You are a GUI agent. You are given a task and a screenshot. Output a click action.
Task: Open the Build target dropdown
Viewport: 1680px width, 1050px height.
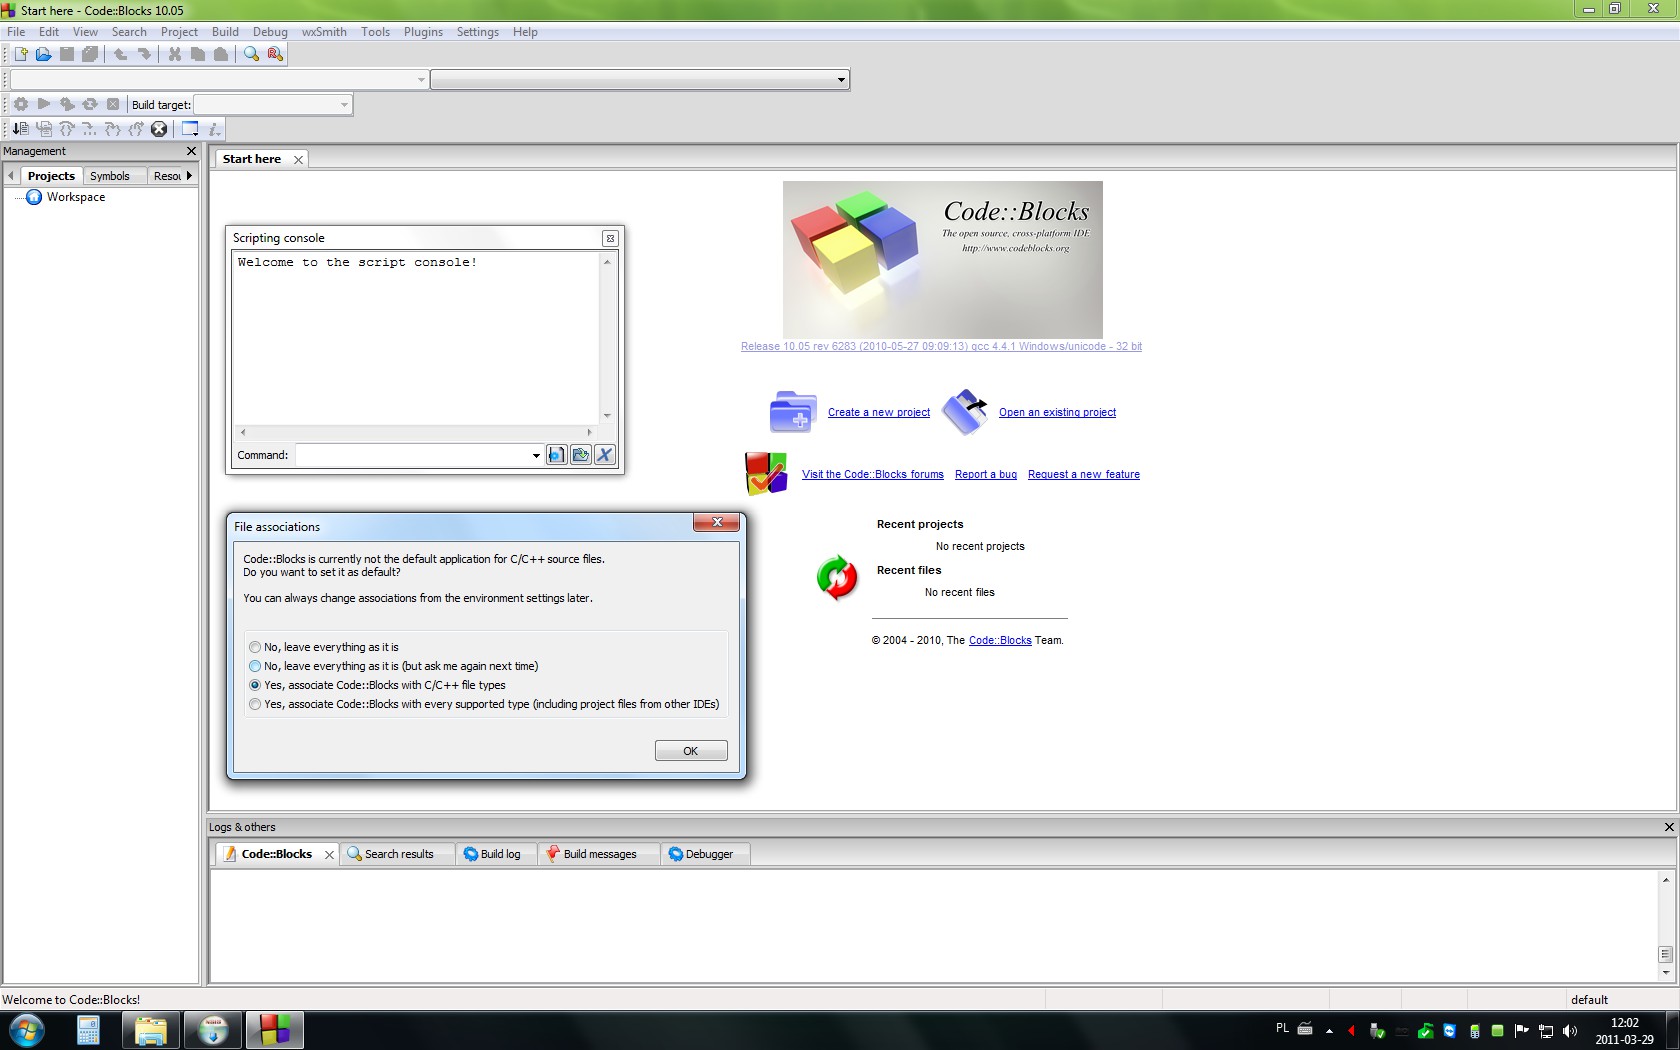pos(343,105)
